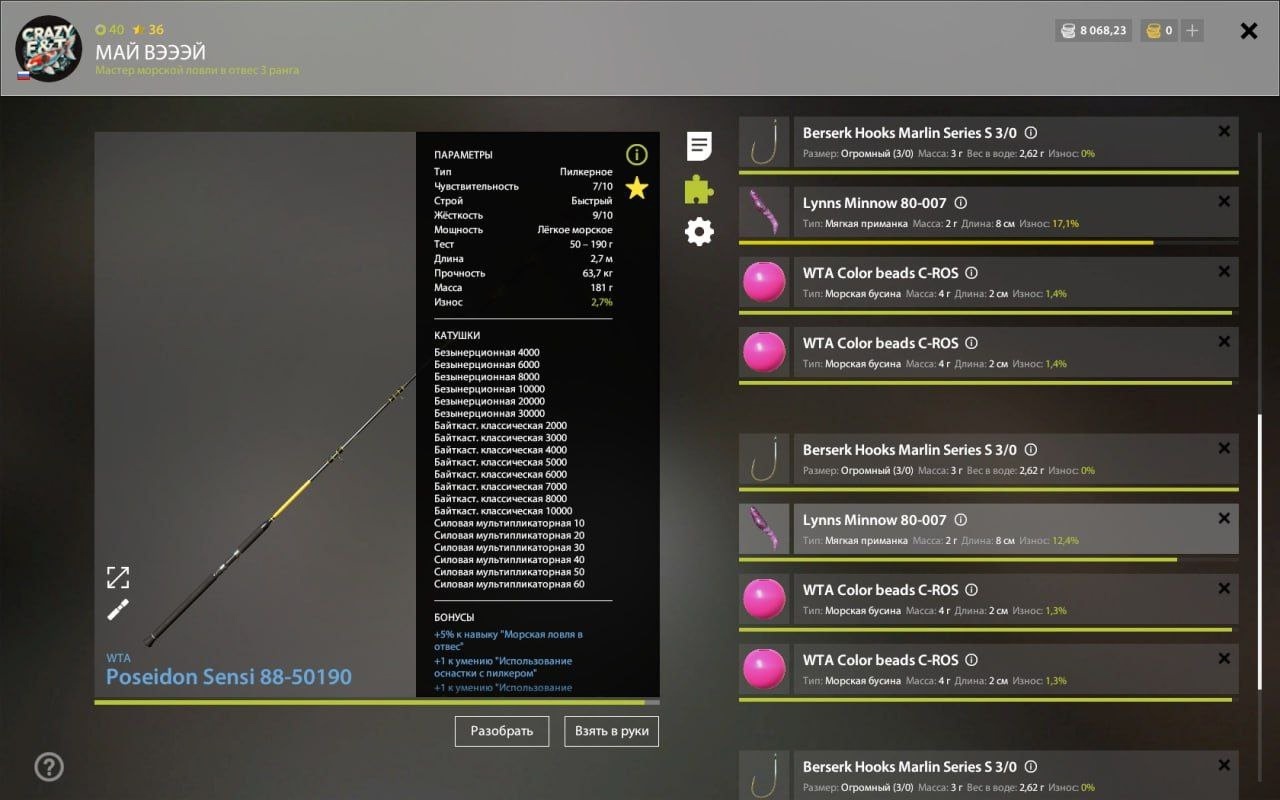Screen dimensions: 1280x800
Task: Select reel entry Силовая мультипликаторная 60
Action: [x=509, y=584]
